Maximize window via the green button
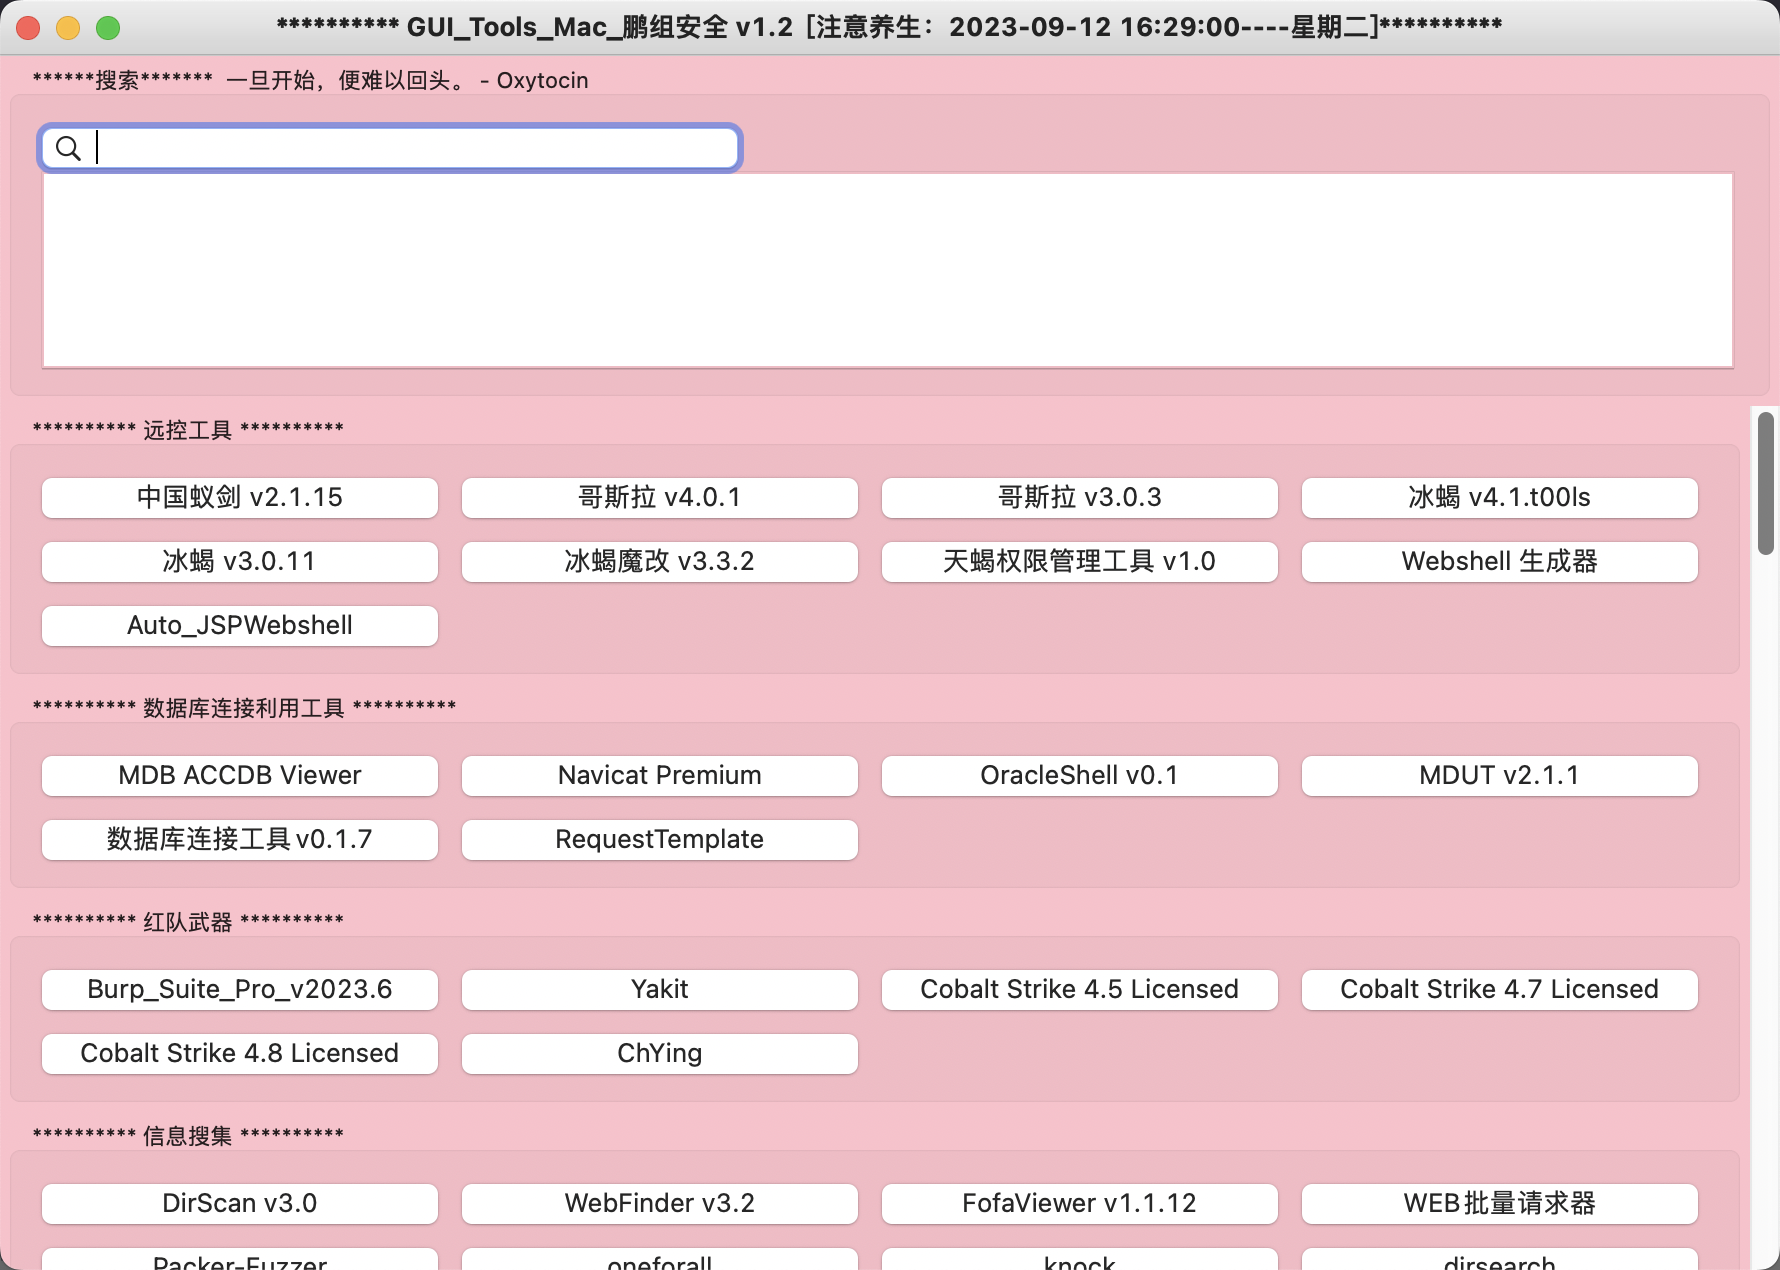Viewport: 1780px width, 1270px height. [x=108, y=28]
